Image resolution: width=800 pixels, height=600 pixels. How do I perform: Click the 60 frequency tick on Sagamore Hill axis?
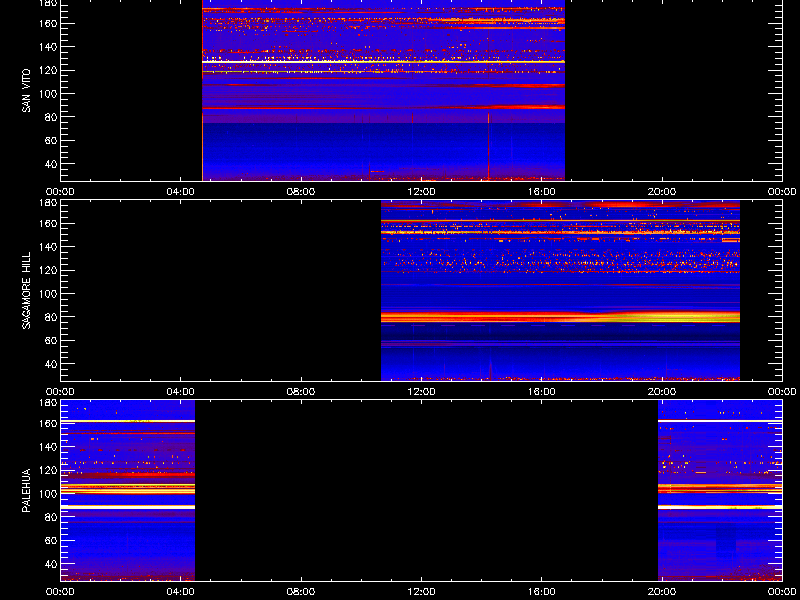point(51,340)
